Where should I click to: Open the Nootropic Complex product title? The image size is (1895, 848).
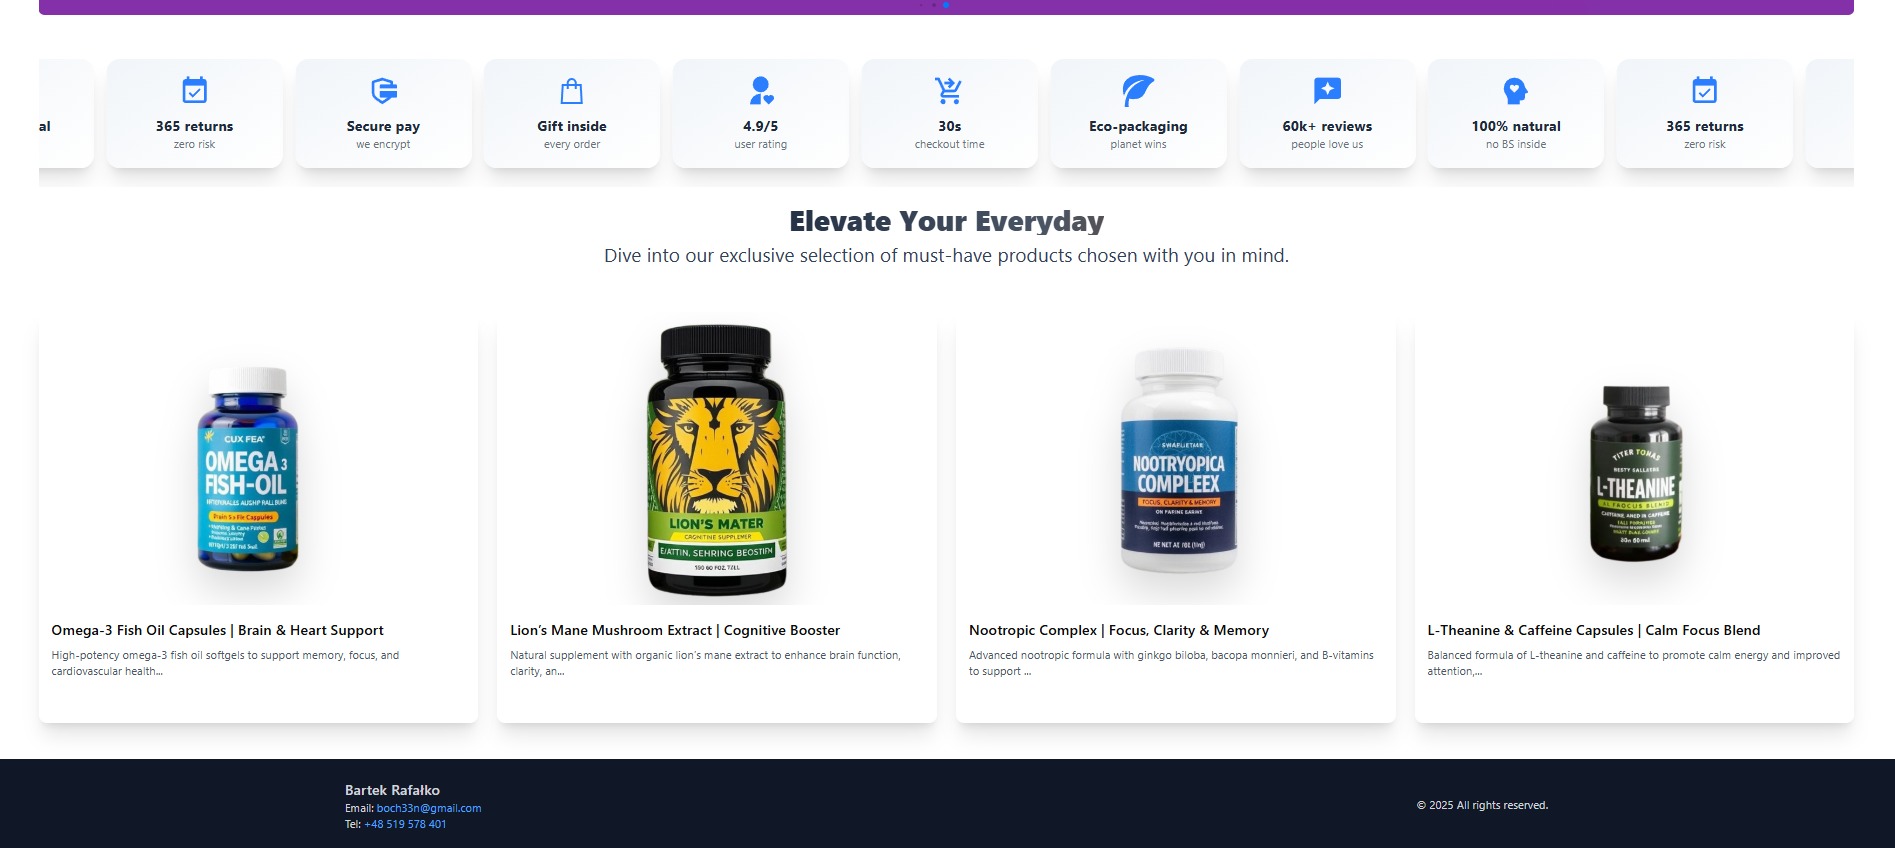click(1119, 630)
